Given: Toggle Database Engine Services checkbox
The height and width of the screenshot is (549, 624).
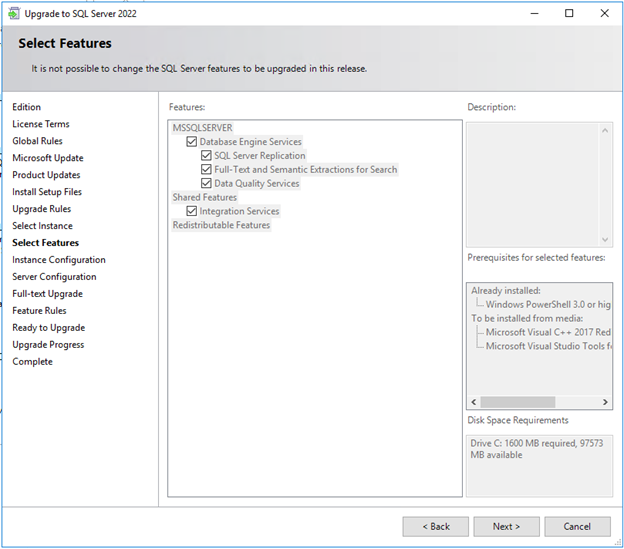Looking at the screenshot, I should 191,142.
